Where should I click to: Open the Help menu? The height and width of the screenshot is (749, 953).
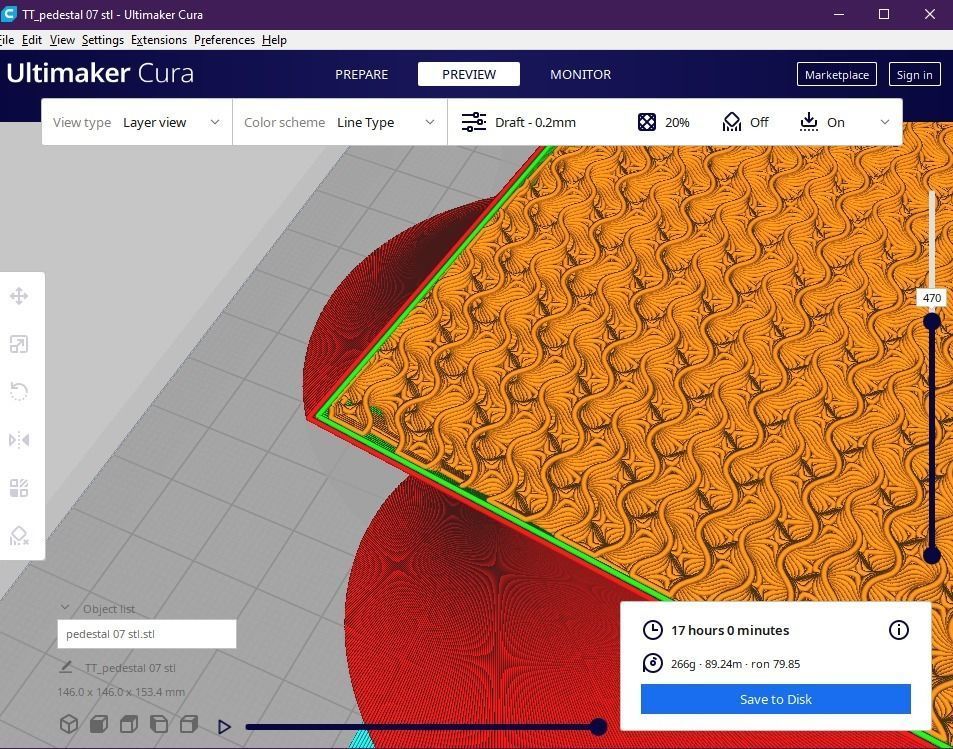point(274,40)
